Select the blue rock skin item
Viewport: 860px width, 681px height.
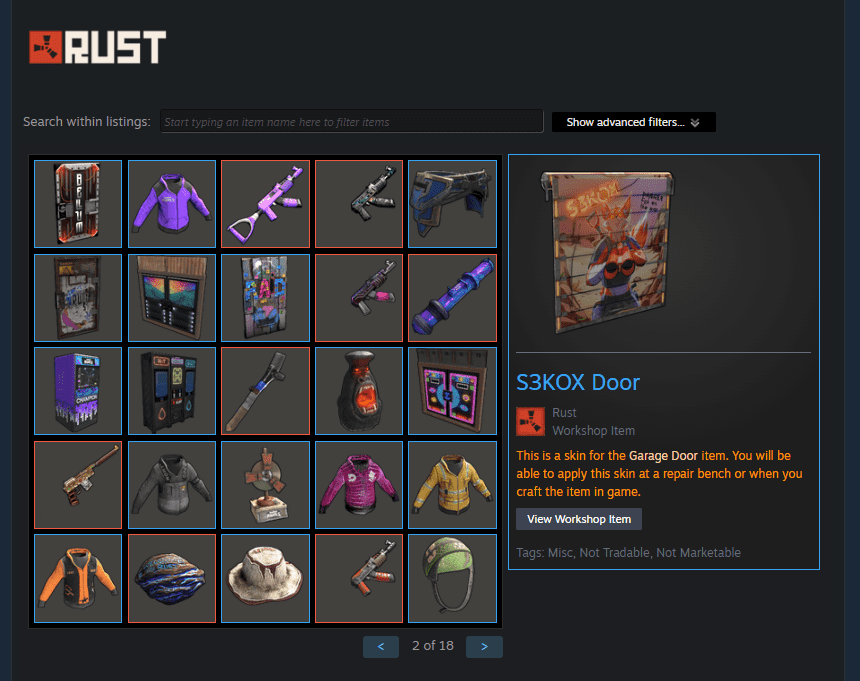click(x=172, y=578)
